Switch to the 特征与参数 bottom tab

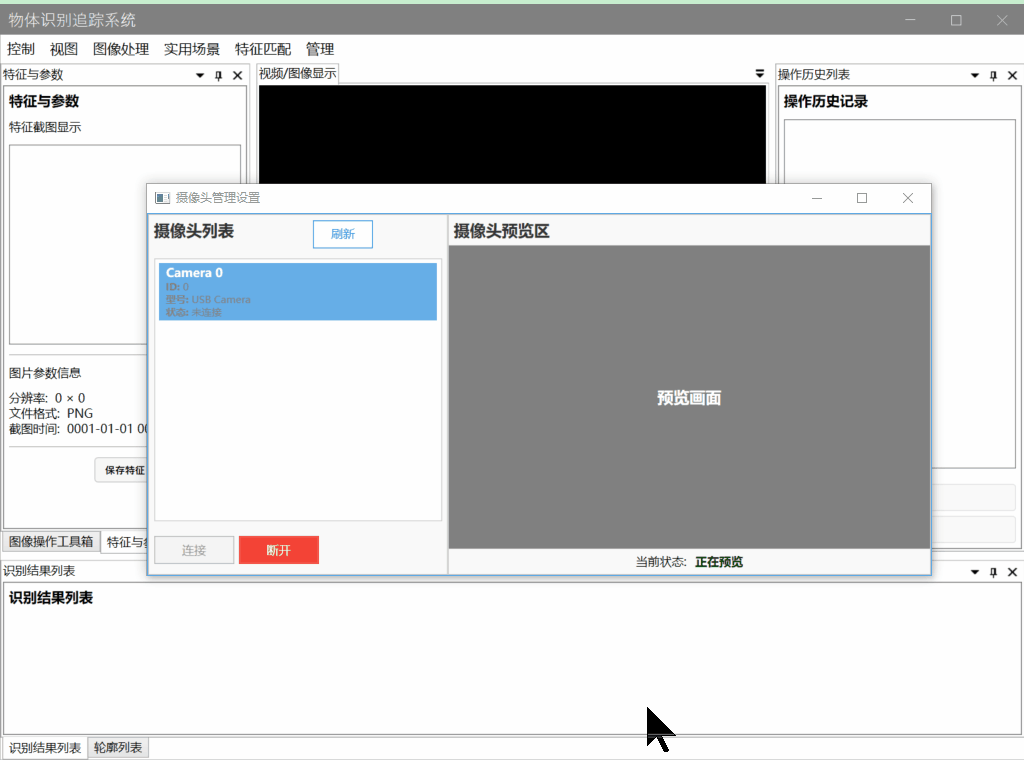[126, 541]
